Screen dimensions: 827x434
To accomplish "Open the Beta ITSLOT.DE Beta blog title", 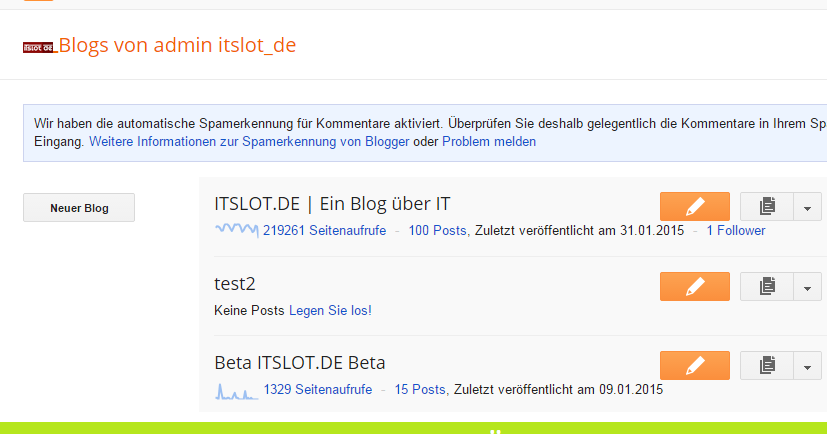I will [x=300, y=362].
